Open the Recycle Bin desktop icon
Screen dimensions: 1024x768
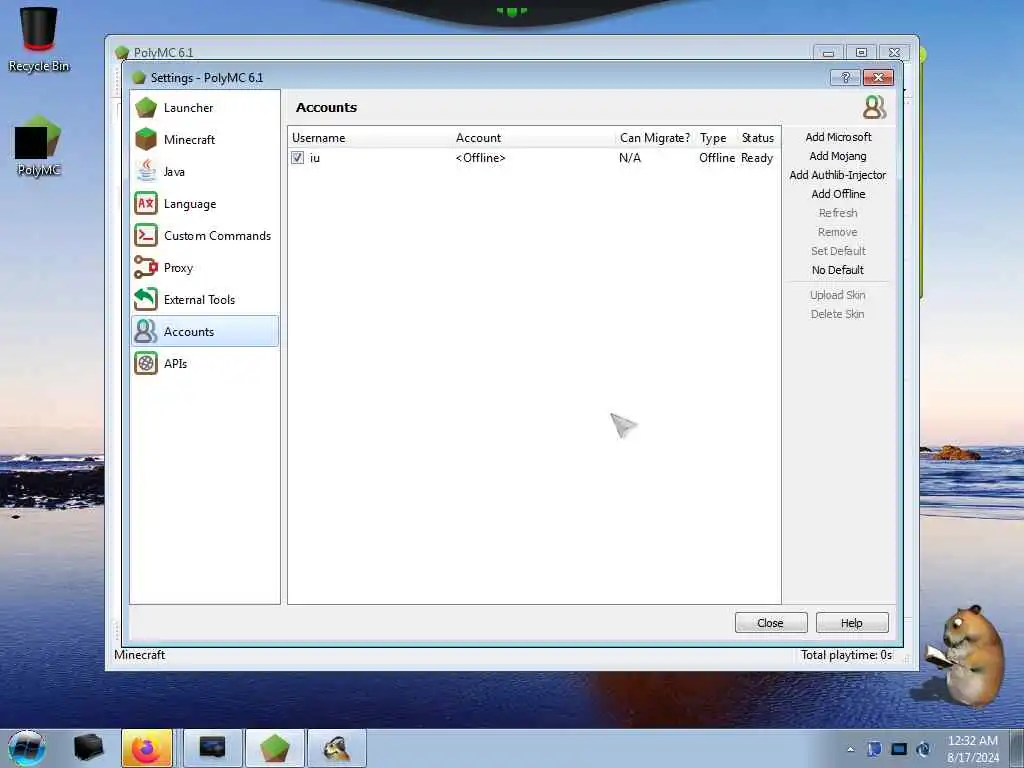[x=39, y=39]
